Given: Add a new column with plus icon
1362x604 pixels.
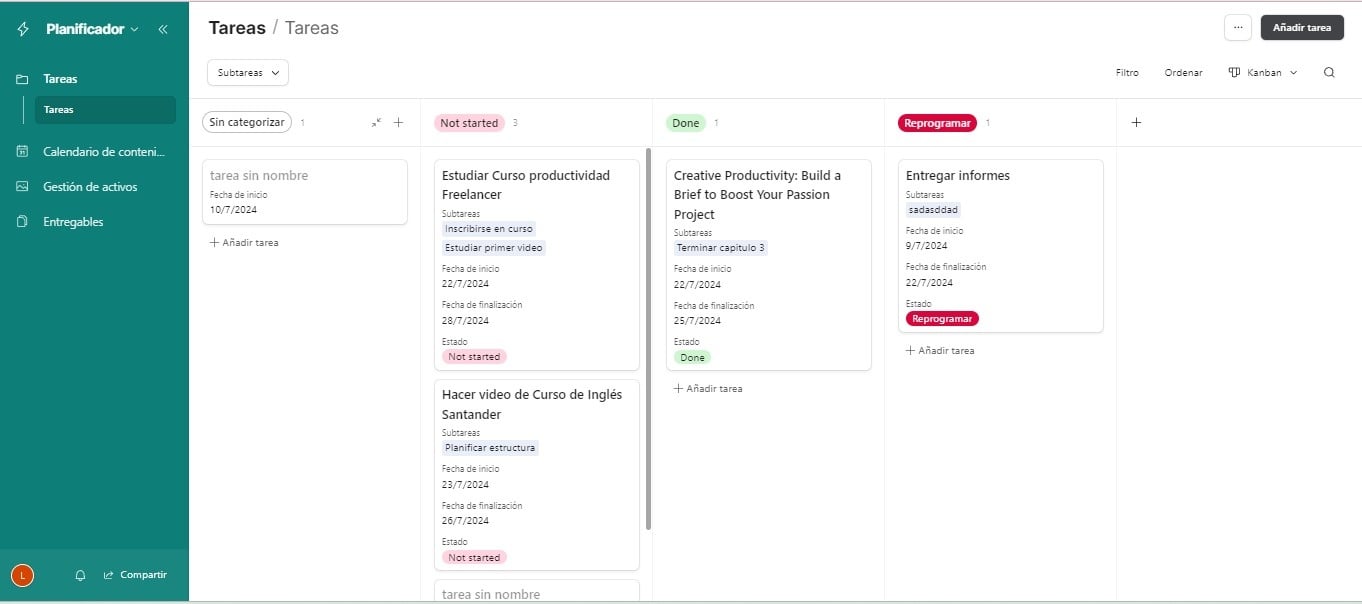Looking at the screenshot, I should 1136,123.
